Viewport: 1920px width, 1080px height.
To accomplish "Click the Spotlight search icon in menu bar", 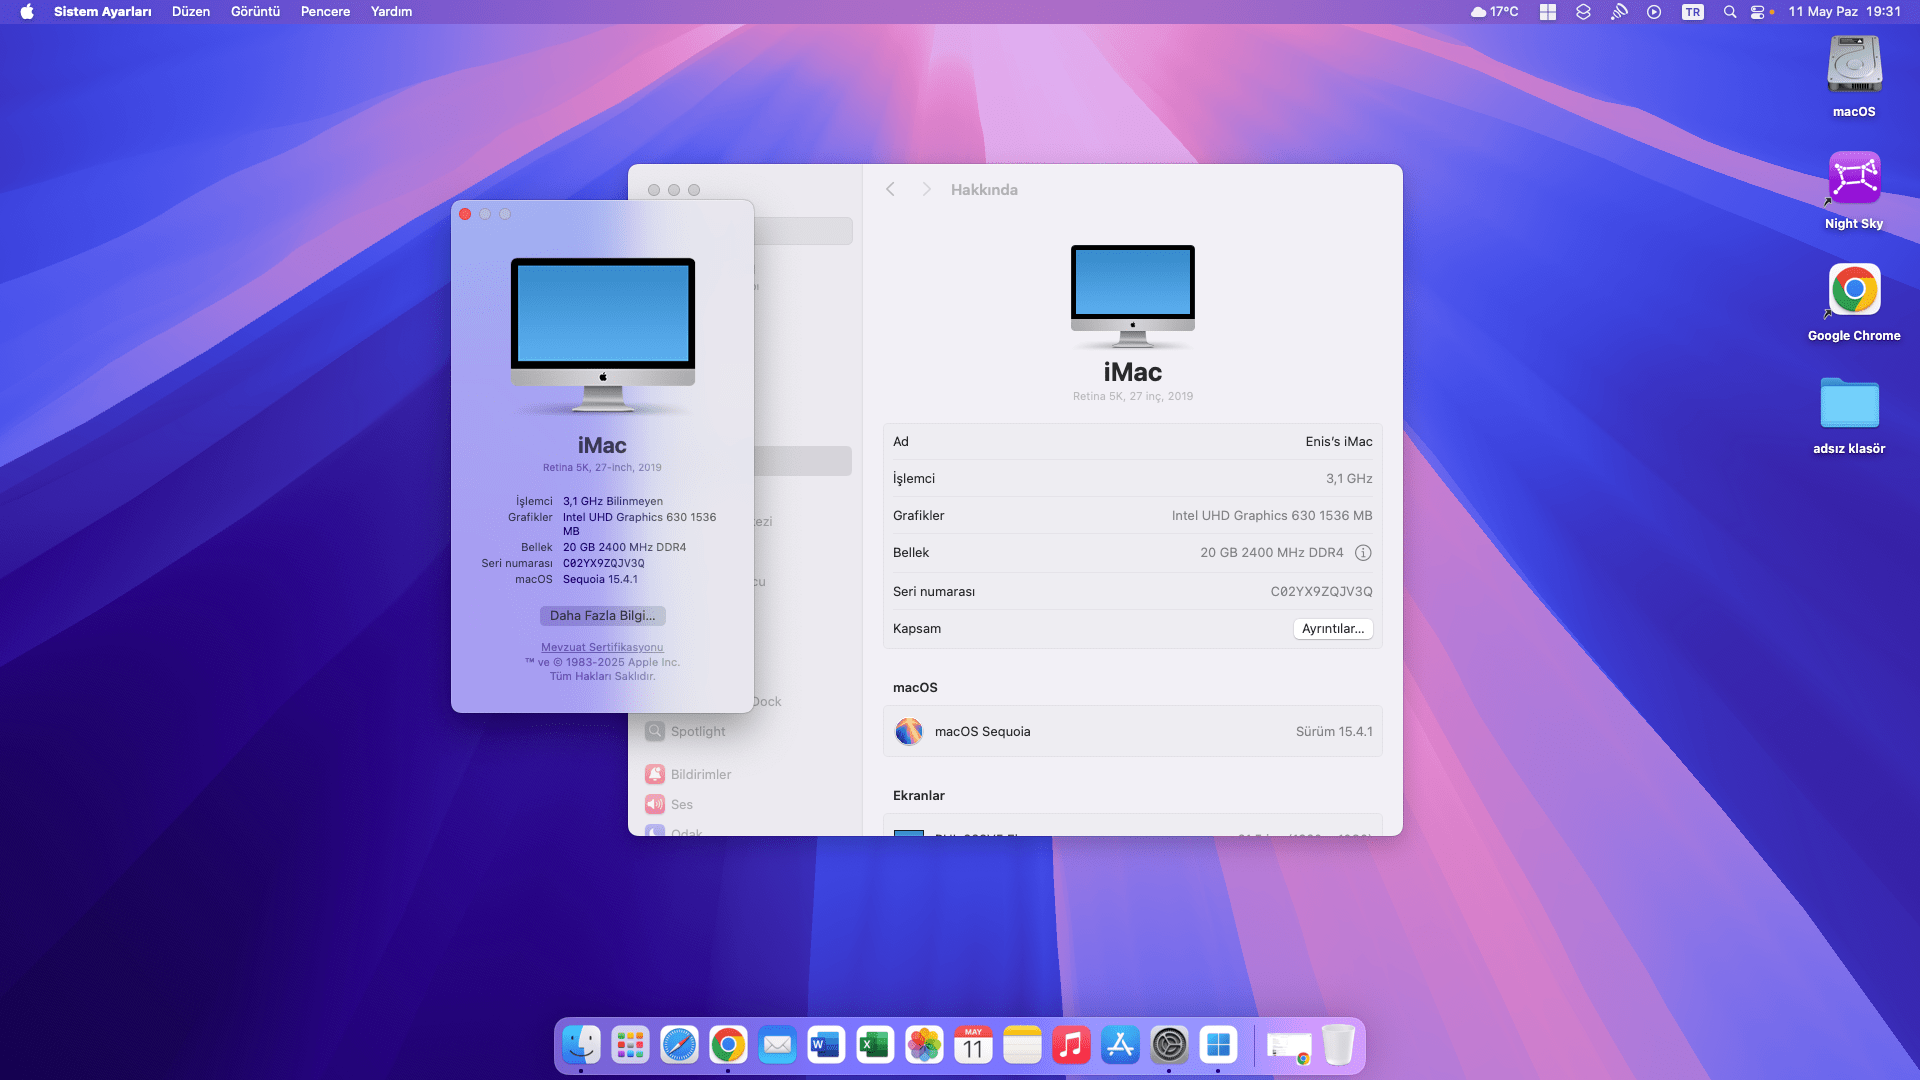I will (x=1729, y=12).
